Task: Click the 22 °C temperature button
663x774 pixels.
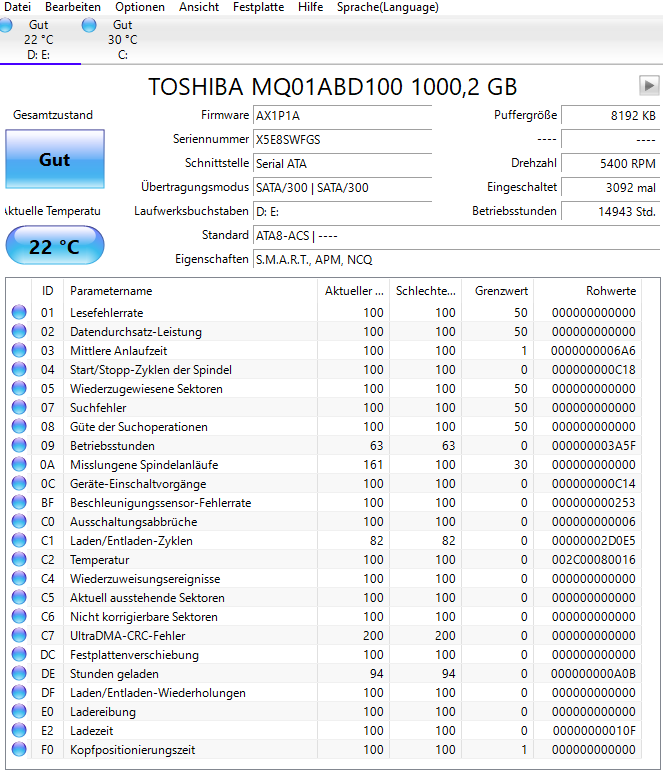Action: (x=55, y=246)
